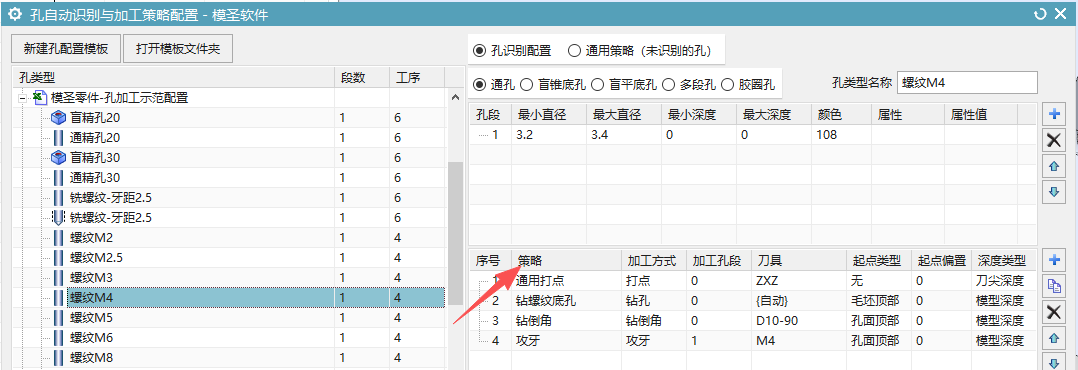Image resolution: width=1078 pixels, height=370 pixels.
Task: Click the refresh icon in title bar
Action: tap(1041, 13)
